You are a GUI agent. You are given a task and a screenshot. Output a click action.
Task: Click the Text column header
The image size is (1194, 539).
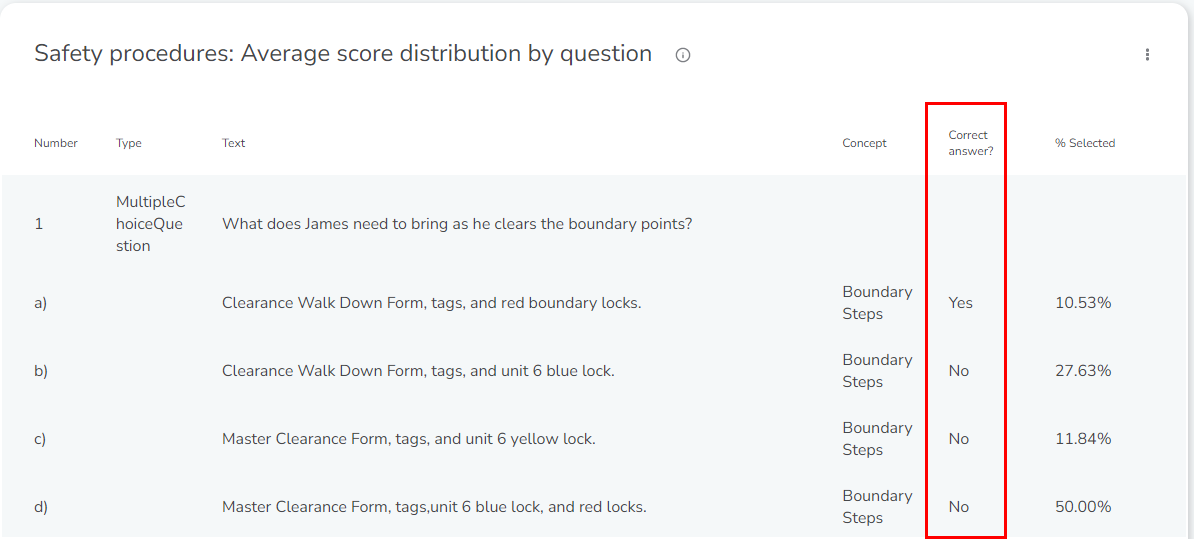pyautogui.click(x=234, y=143)
